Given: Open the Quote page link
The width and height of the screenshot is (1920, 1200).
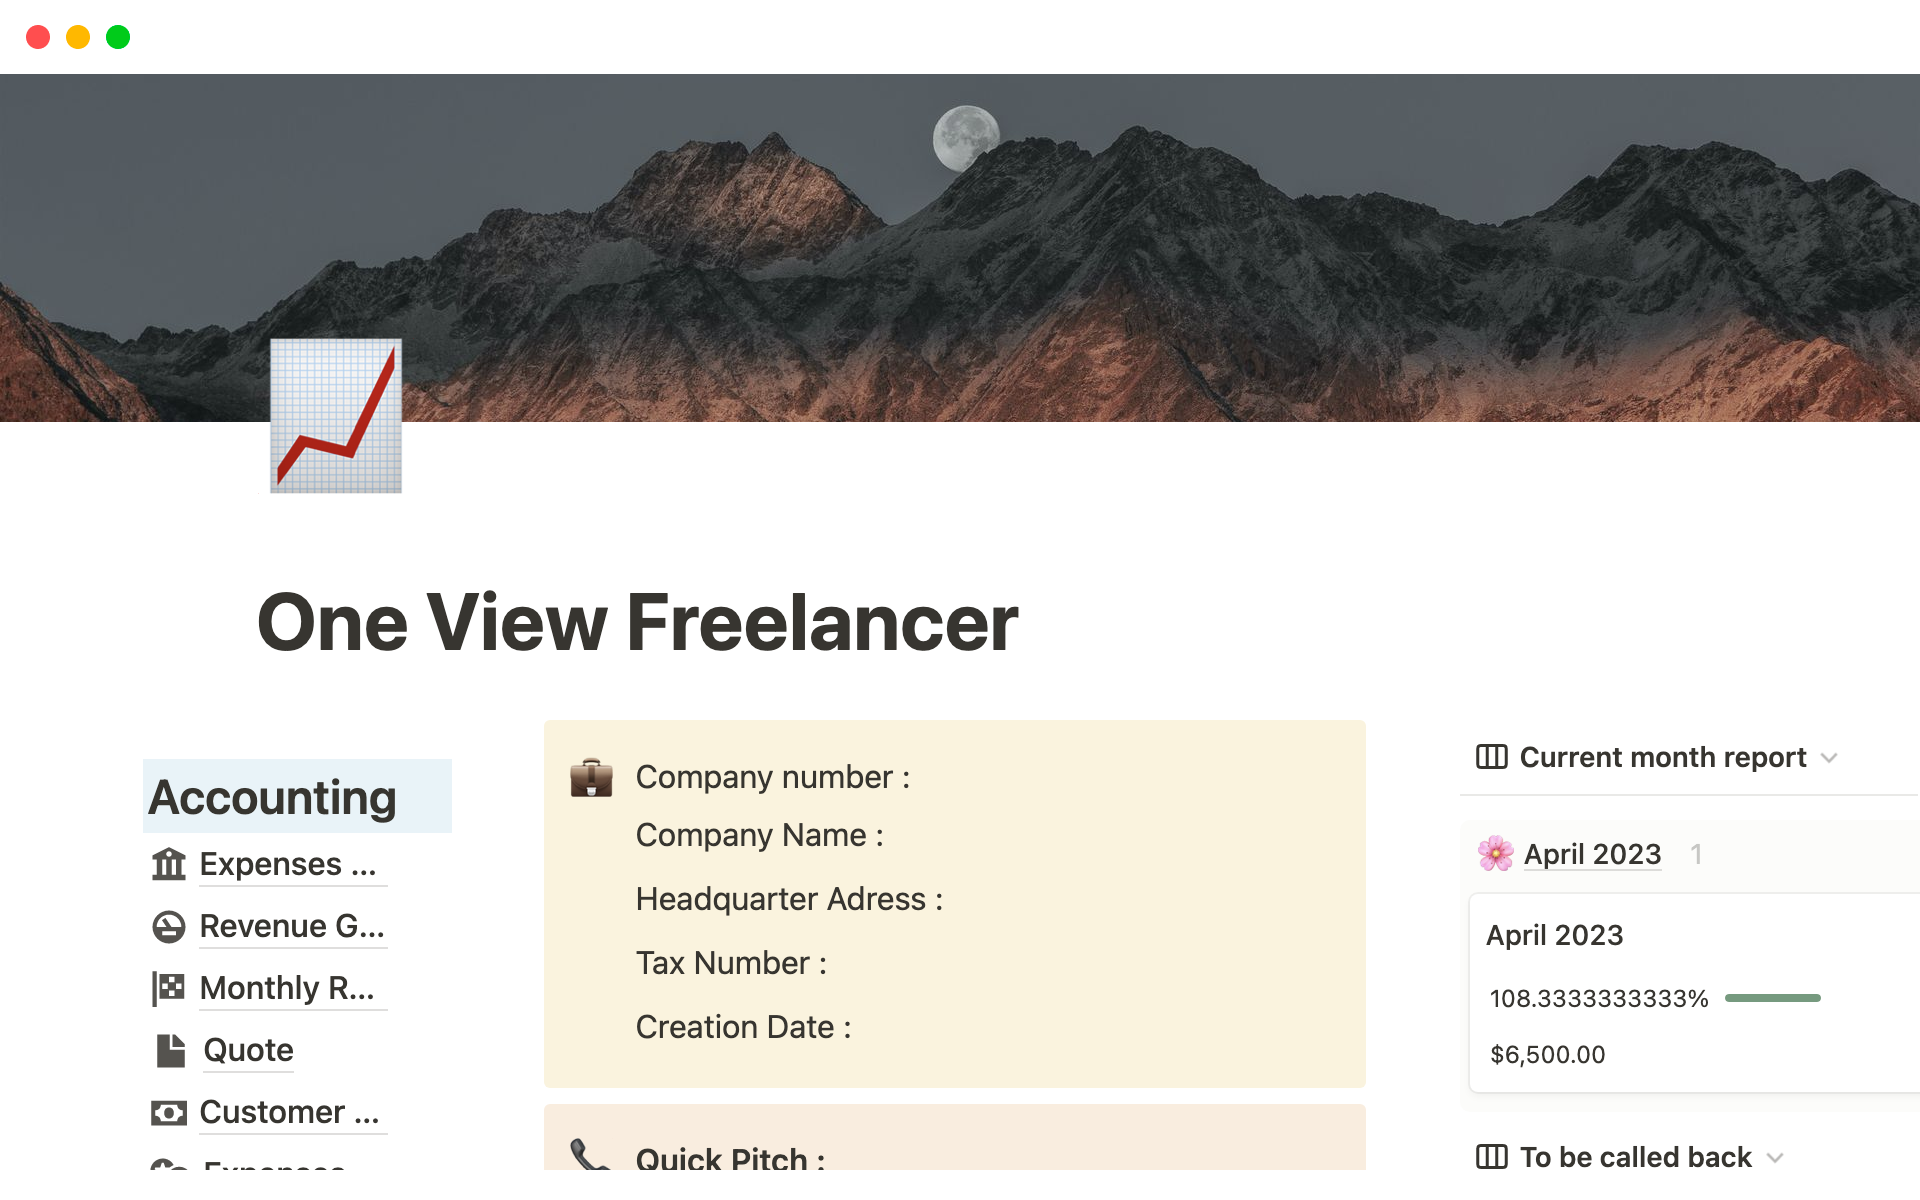Looking at the screenshot, I should click(248, 1050).
